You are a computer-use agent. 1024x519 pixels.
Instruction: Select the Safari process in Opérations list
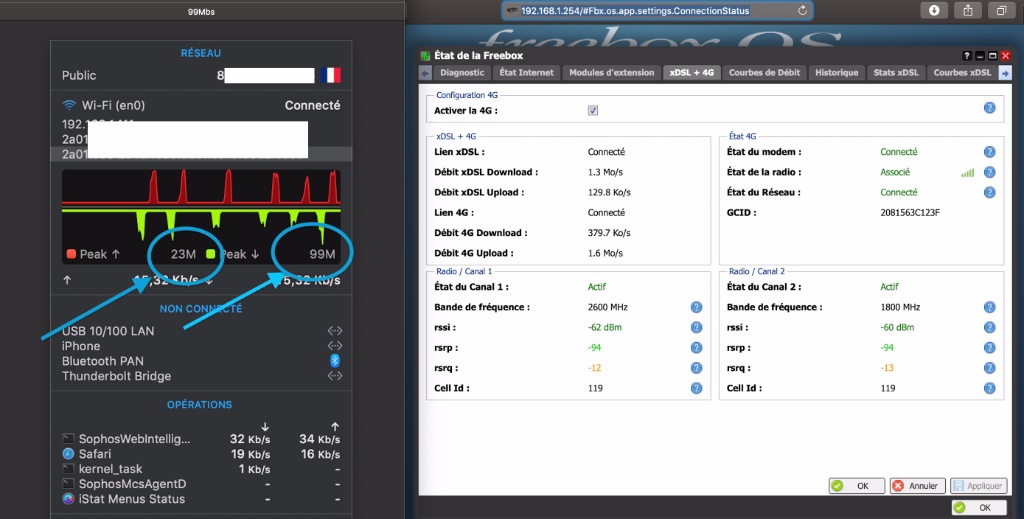(x=97, y=454)
